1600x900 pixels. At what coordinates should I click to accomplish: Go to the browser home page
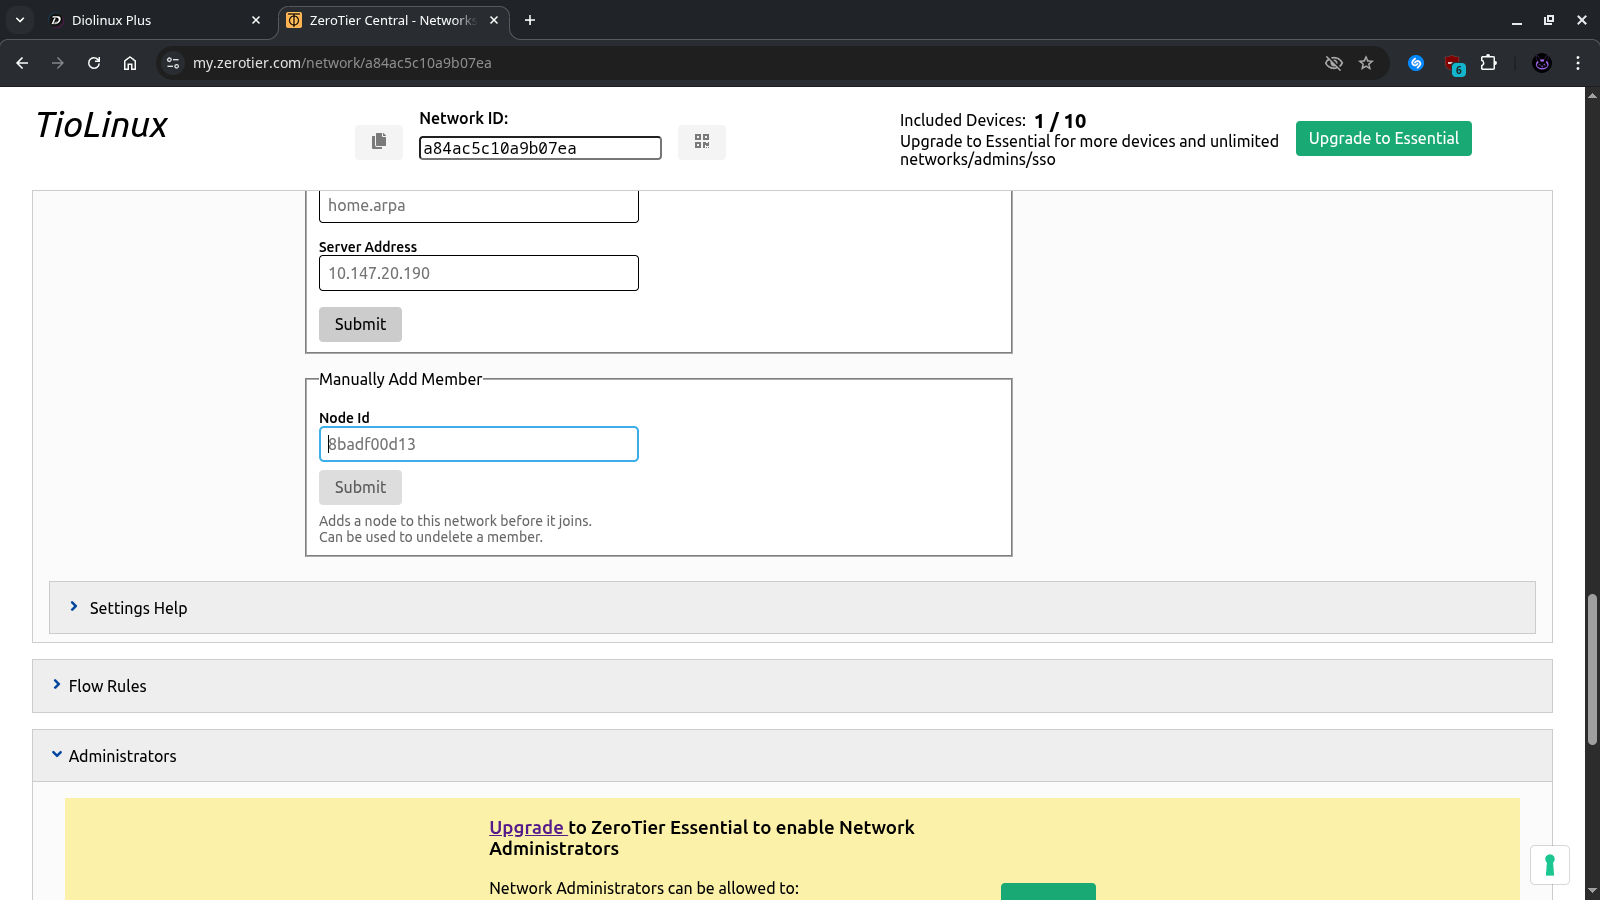(130, 63)
